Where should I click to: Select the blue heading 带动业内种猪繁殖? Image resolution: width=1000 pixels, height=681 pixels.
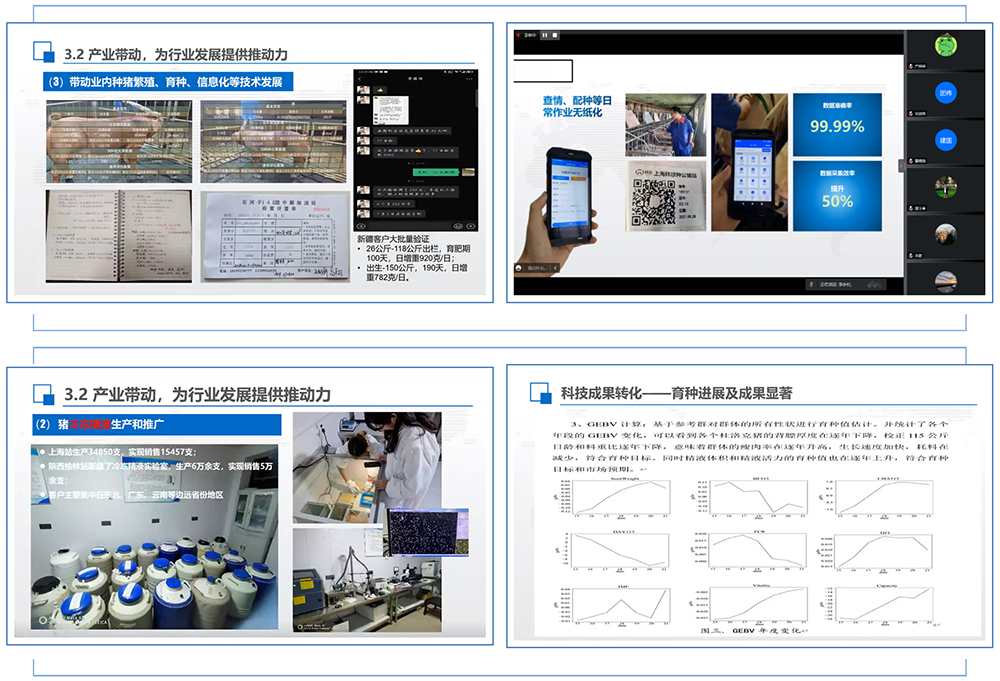tap(167, 82)
